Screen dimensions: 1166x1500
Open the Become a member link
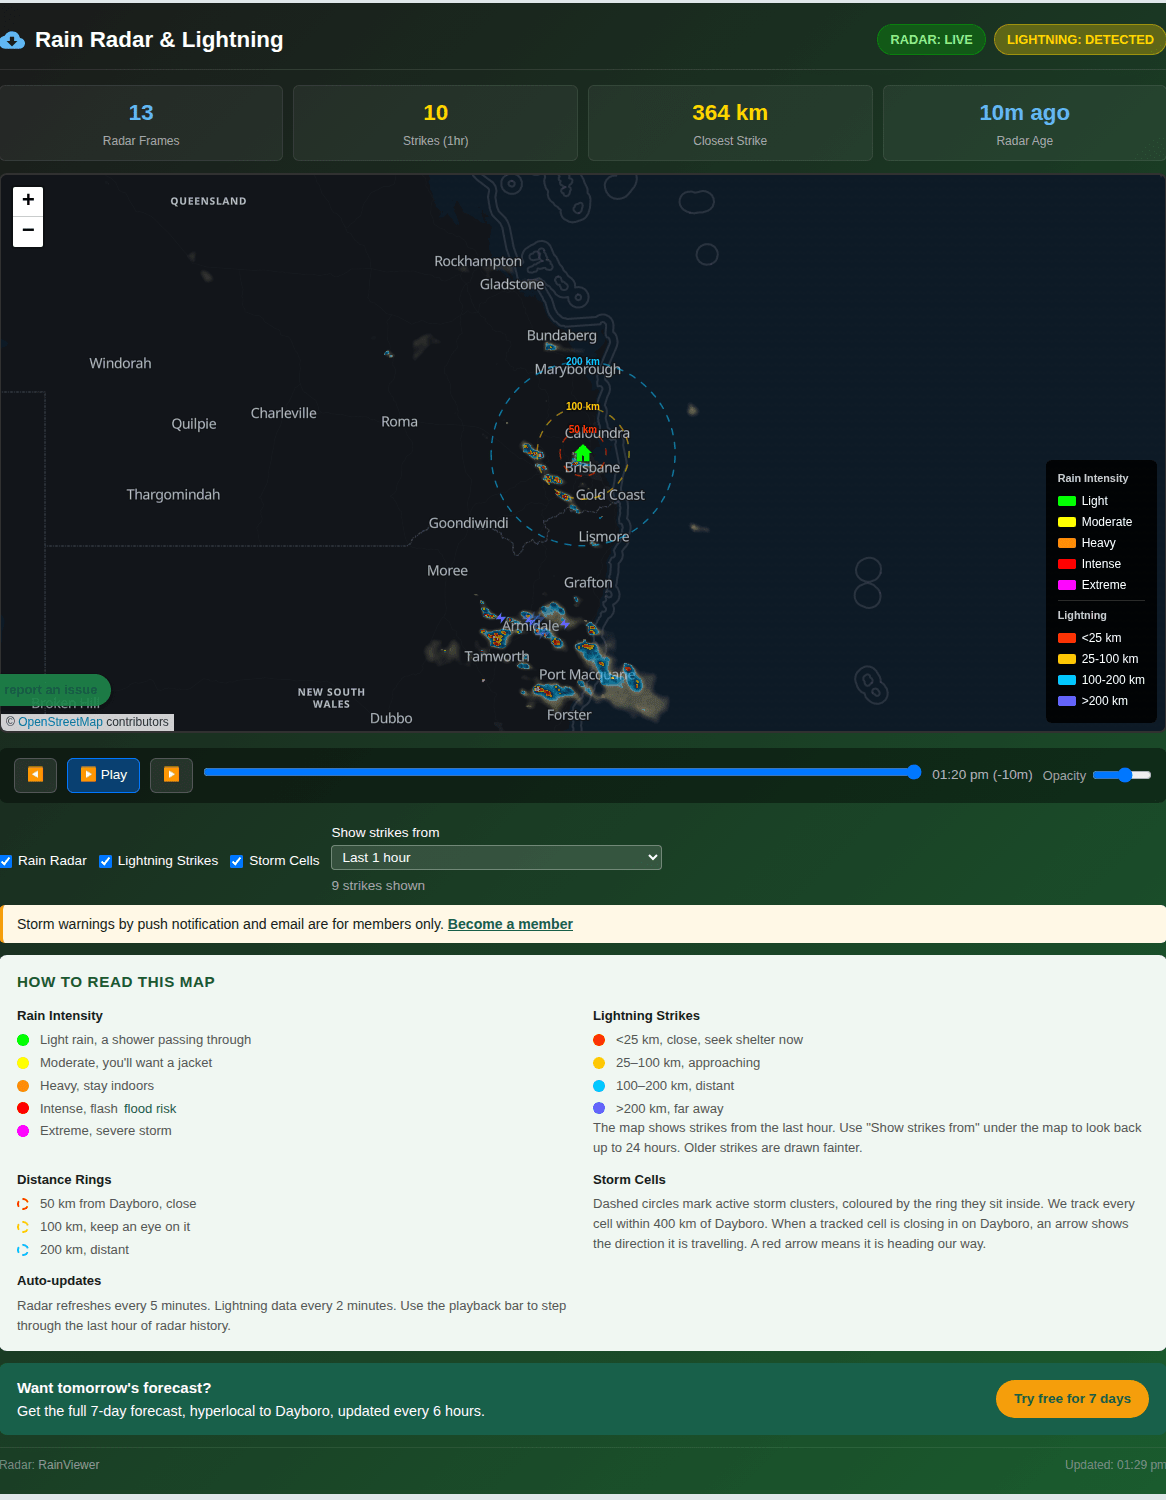510,924
